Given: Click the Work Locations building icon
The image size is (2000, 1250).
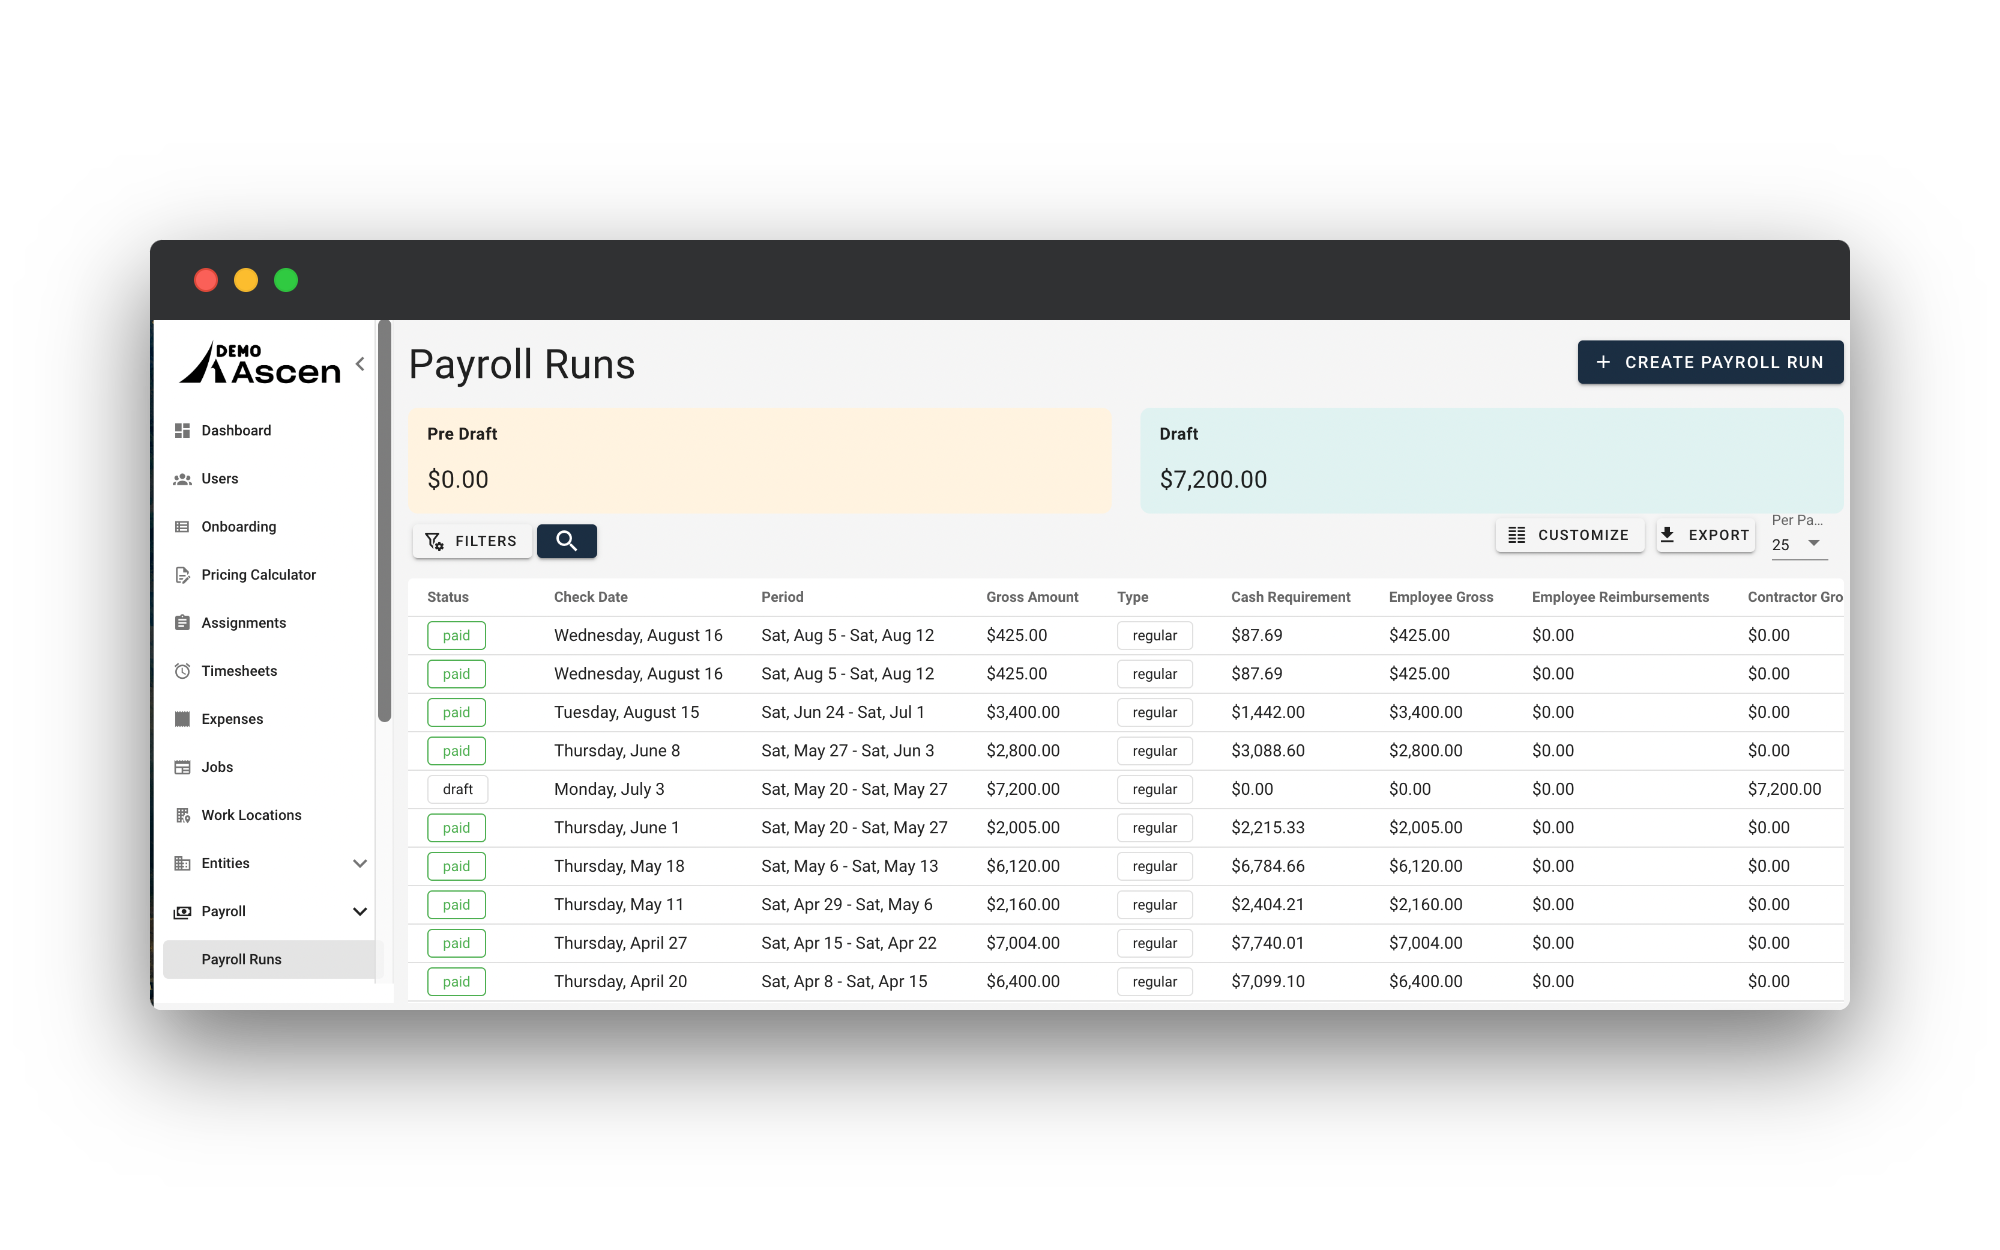Looking at the screenshot, I should [x=182, y=815].
